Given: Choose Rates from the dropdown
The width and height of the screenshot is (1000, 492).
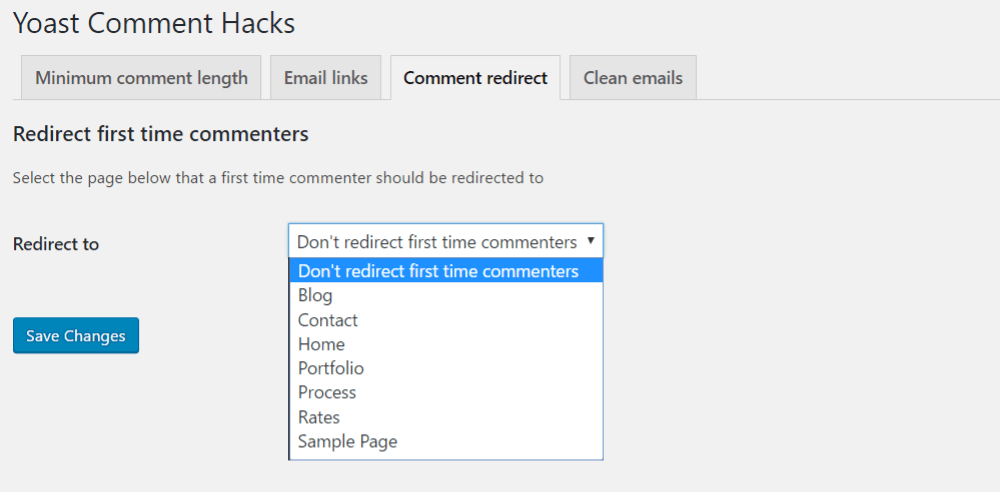Looking at the screenshot, I should tap(446, 417).
